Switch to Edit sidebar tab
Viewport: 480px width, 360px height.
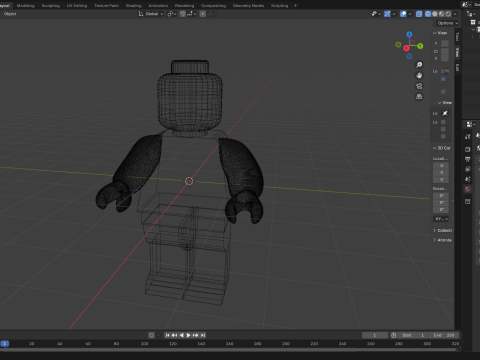tap(457, 68)
